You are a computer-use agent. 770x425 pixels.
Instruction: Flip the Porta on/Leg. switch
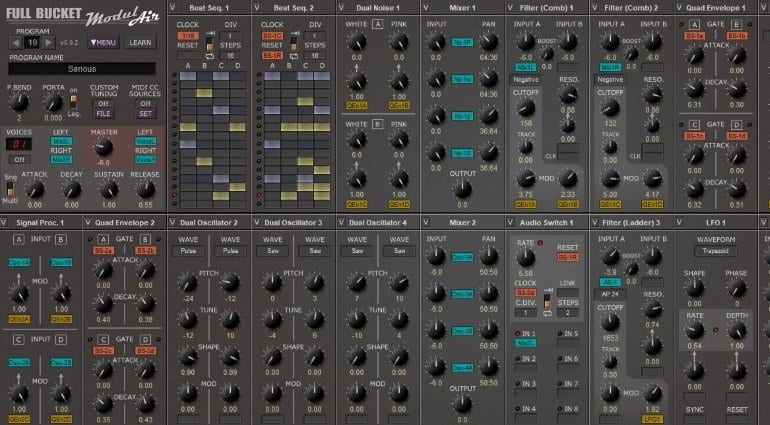[x=74, y=102]
